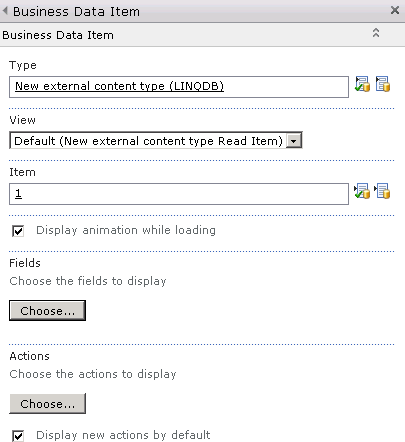Toggle the Display animation while loading checkbox

click(18, 231)
